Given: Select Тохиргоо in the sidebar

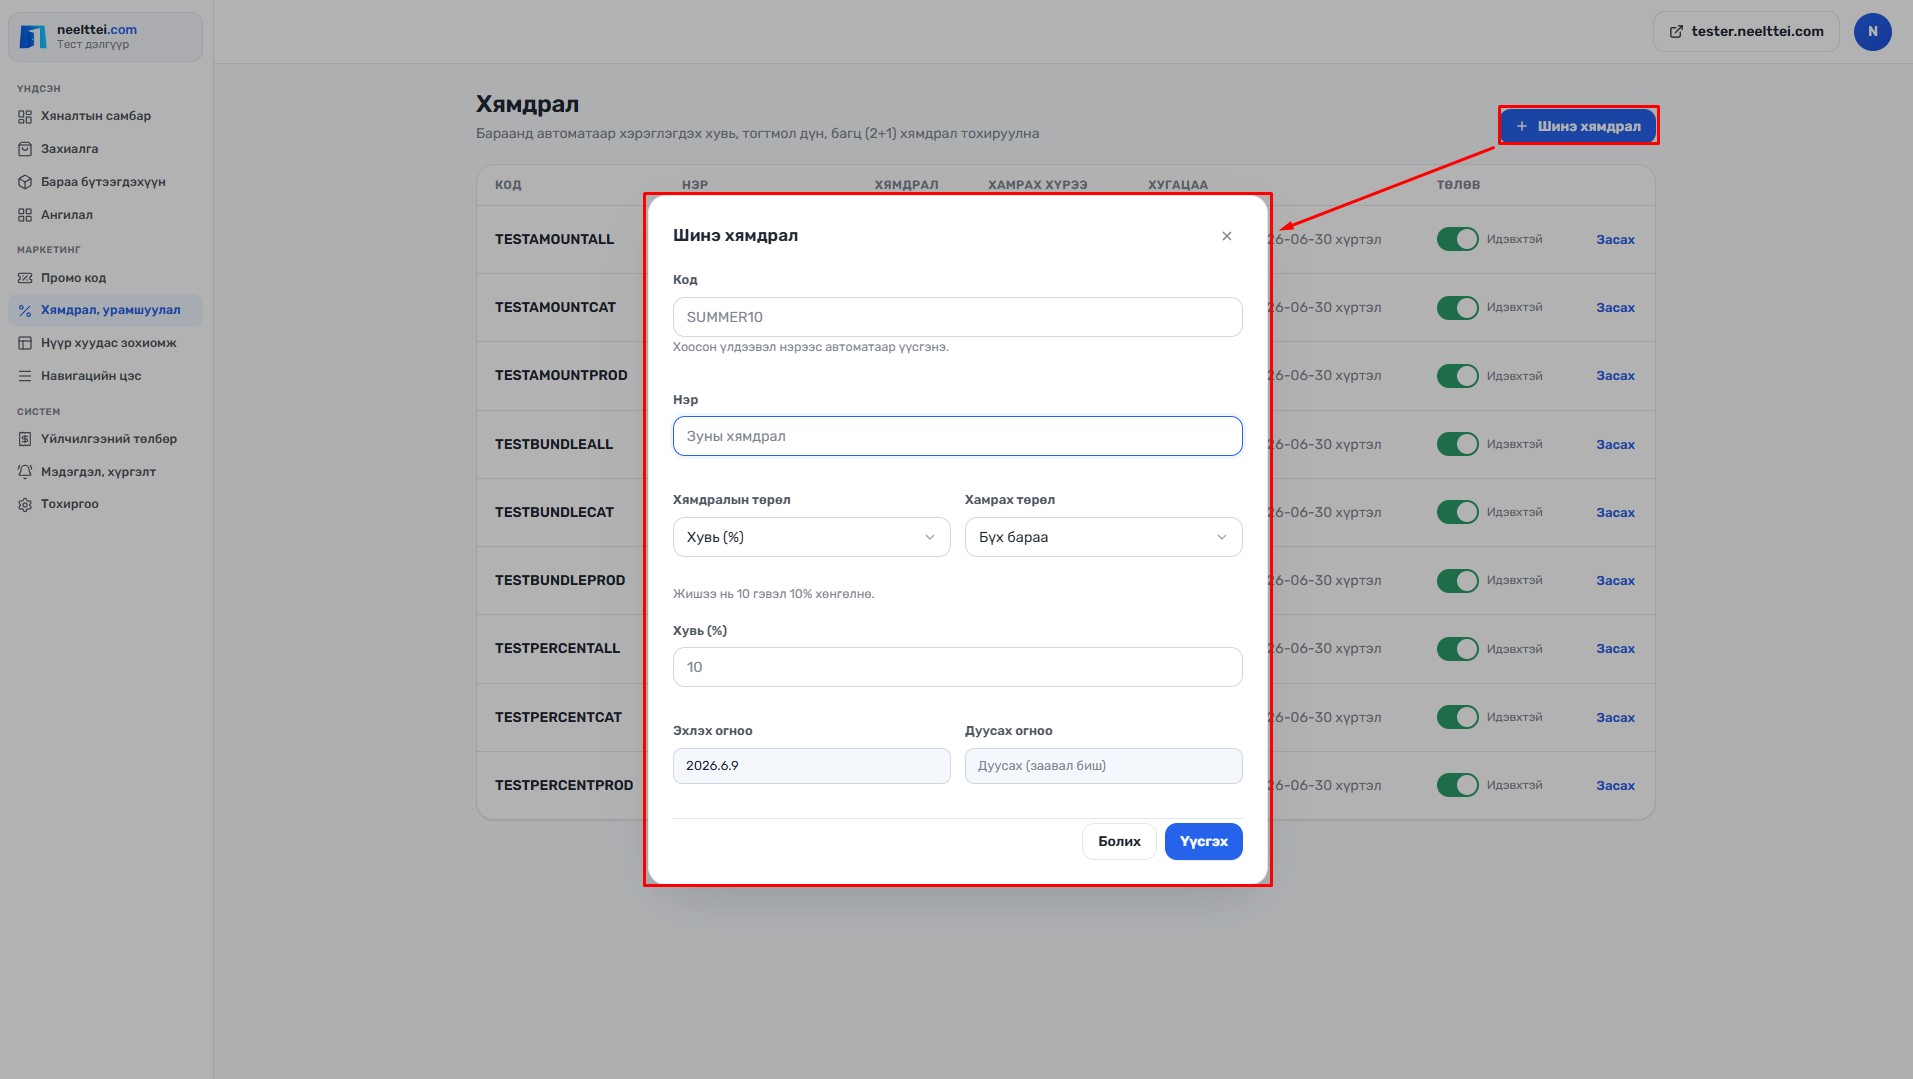Looking at the screenshot, I should [x=105, y=504].
